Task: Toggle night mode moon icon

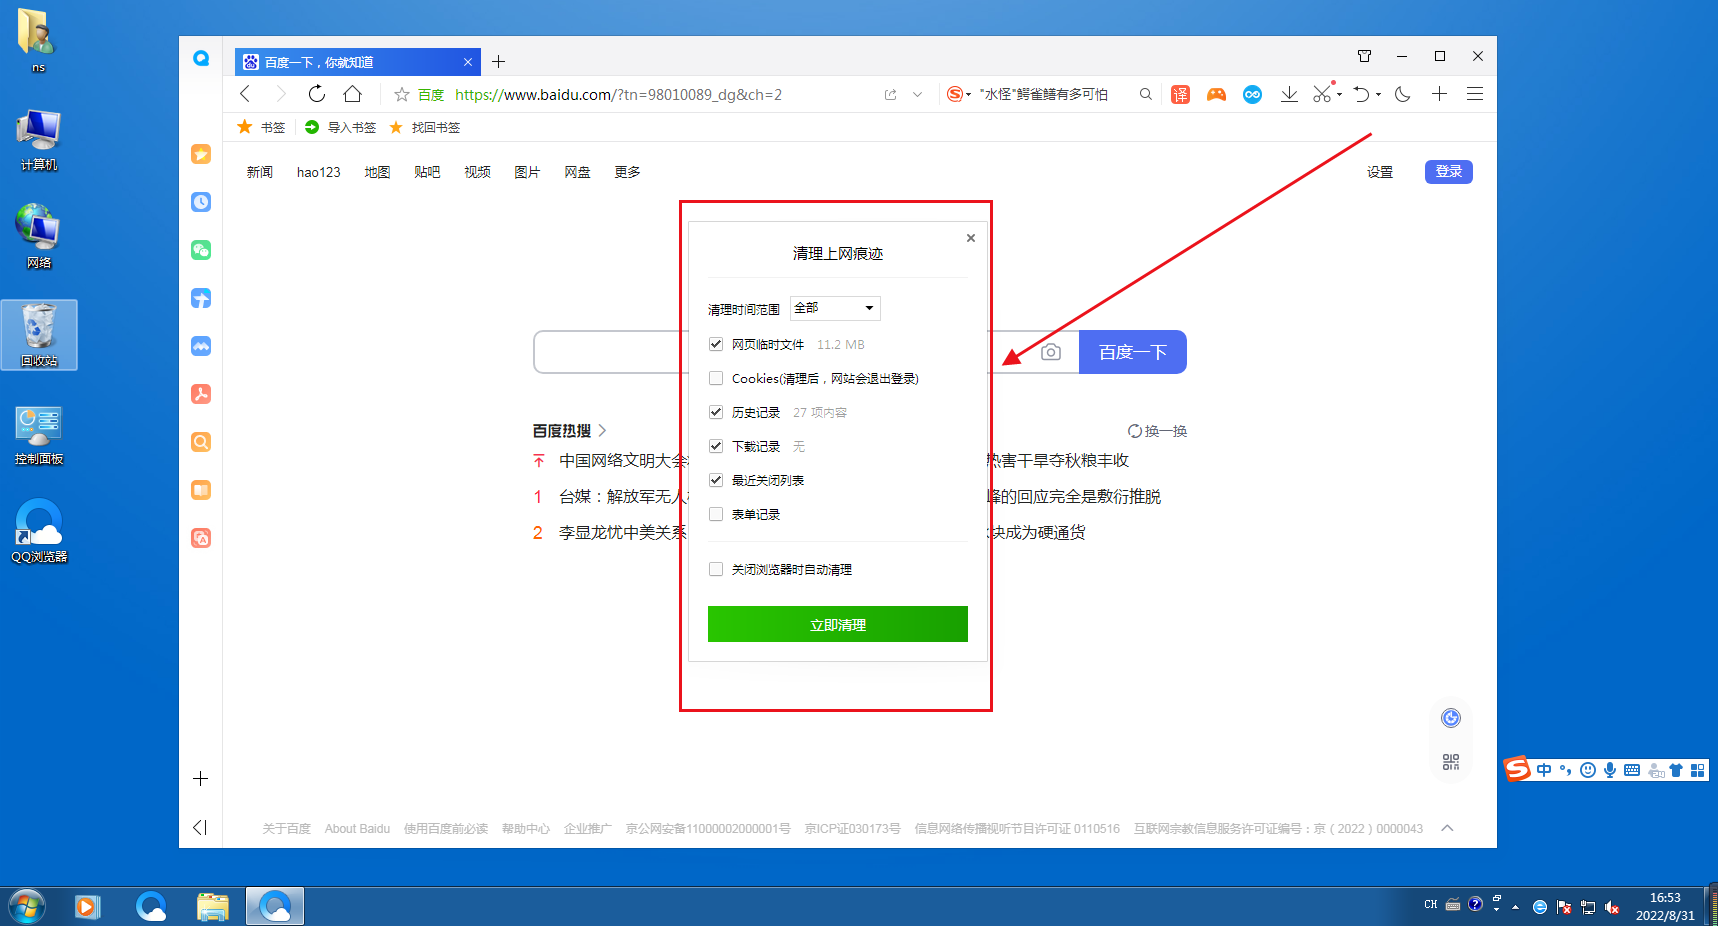Action: (x=1403, y=94)
